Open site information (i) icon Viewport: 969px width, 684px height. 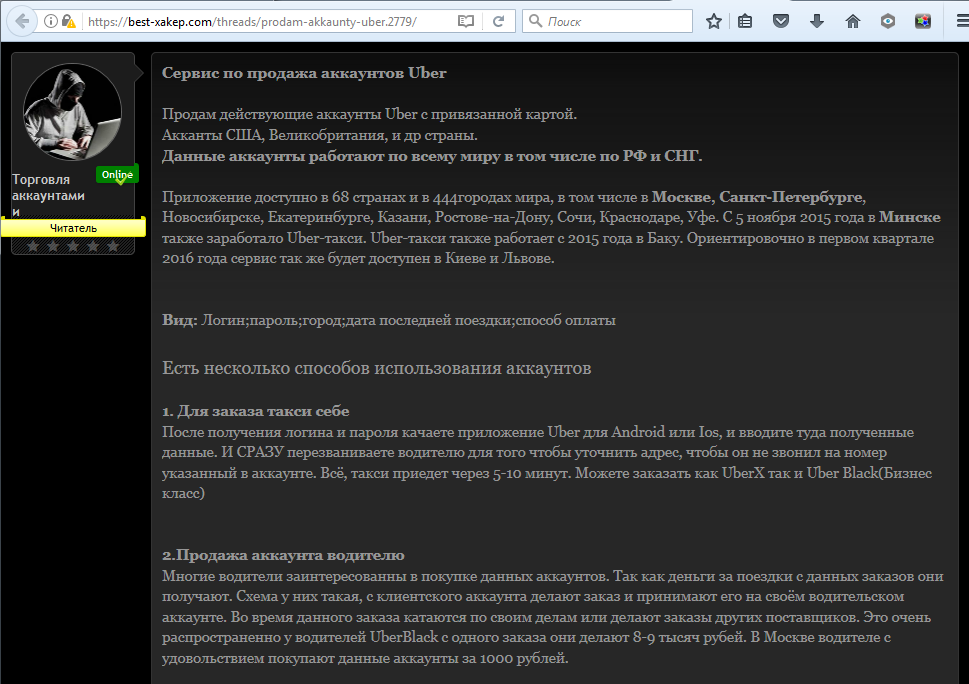(51, 22)
